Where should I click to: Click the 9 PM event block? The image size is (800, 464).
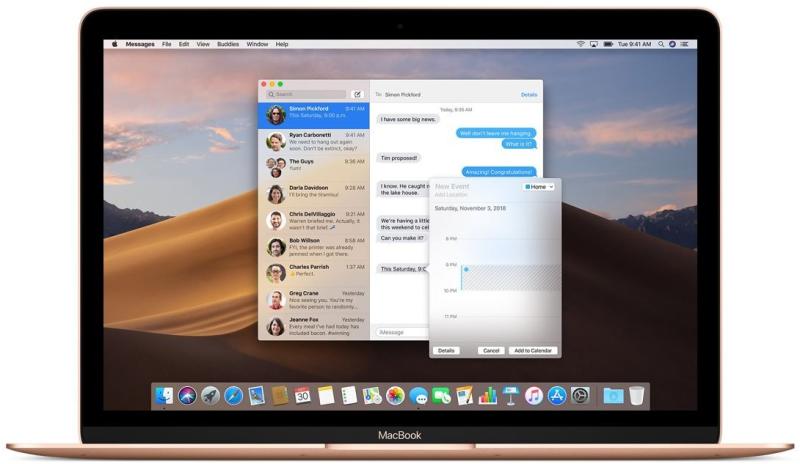coord(510,278)
